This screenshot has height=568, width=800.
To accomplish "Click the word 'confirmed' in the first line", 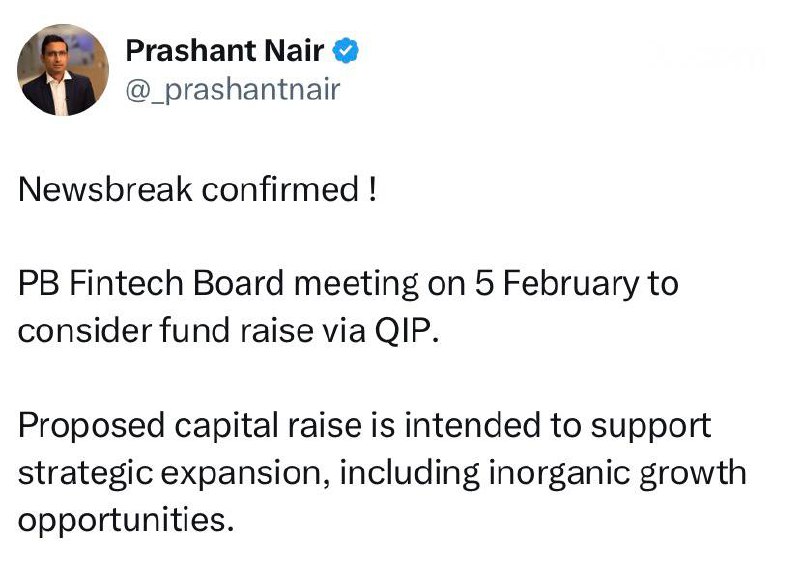I will click(x=281, y=189).
